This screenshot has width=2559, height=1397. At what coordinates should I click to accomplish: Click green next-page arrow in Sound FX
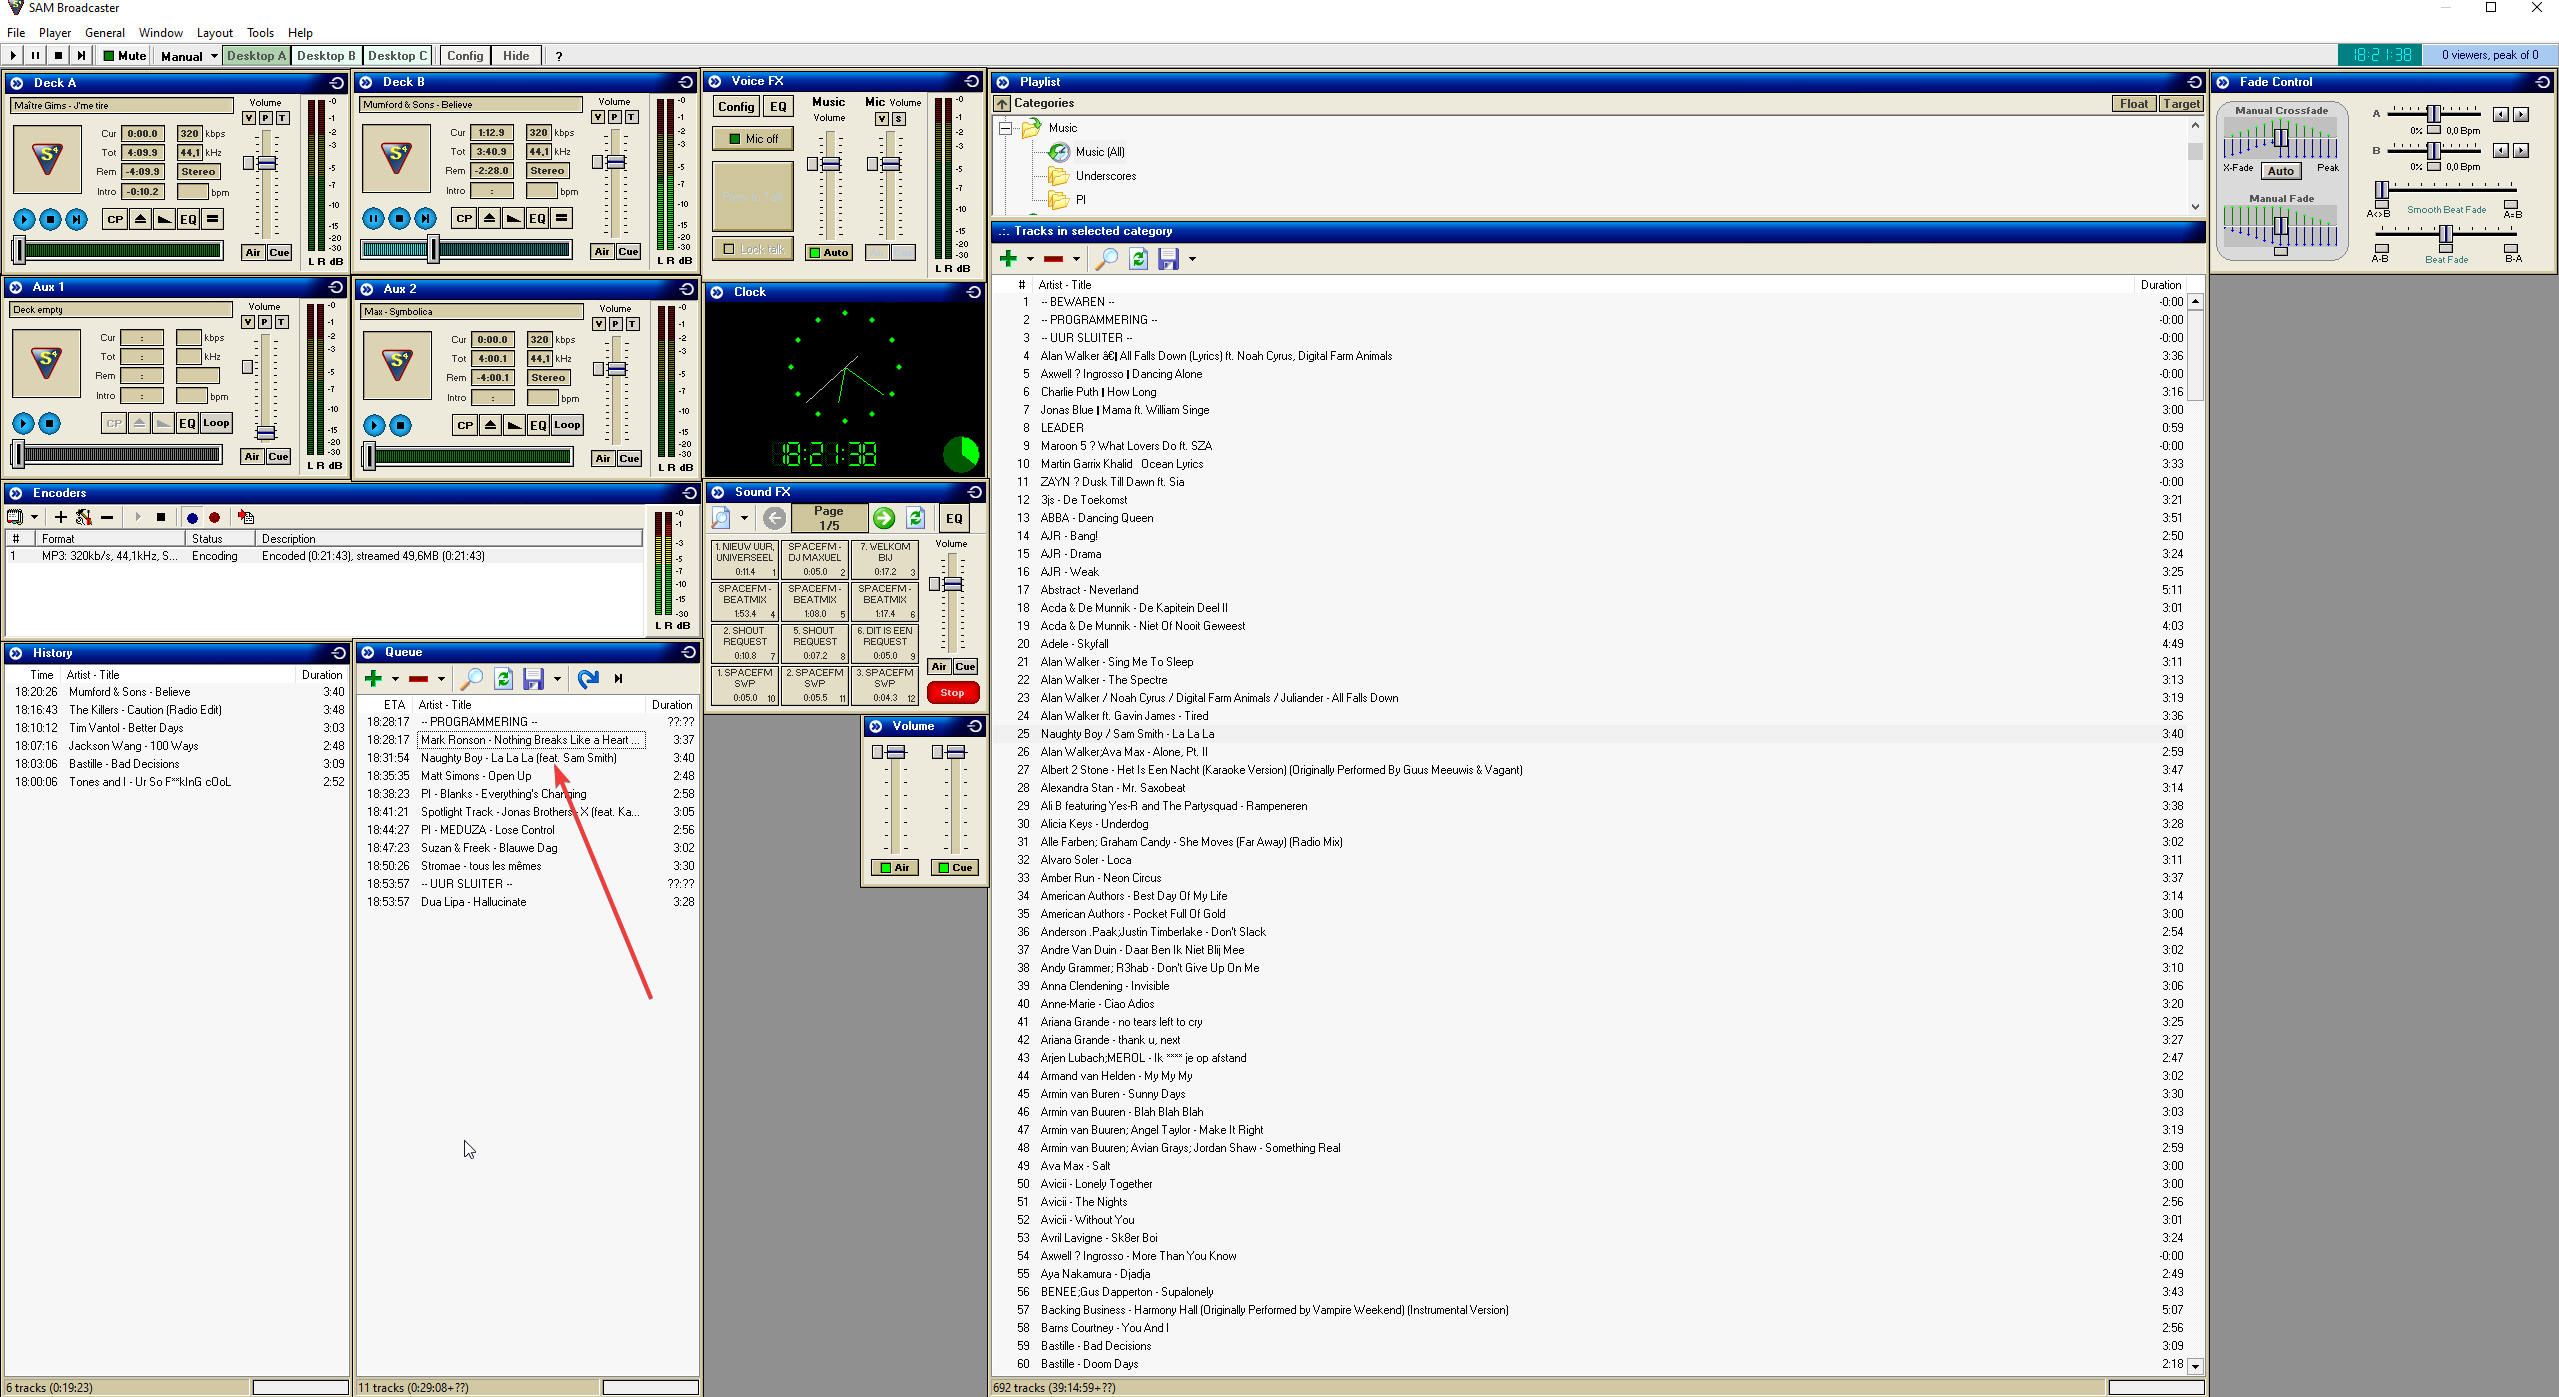883,518
